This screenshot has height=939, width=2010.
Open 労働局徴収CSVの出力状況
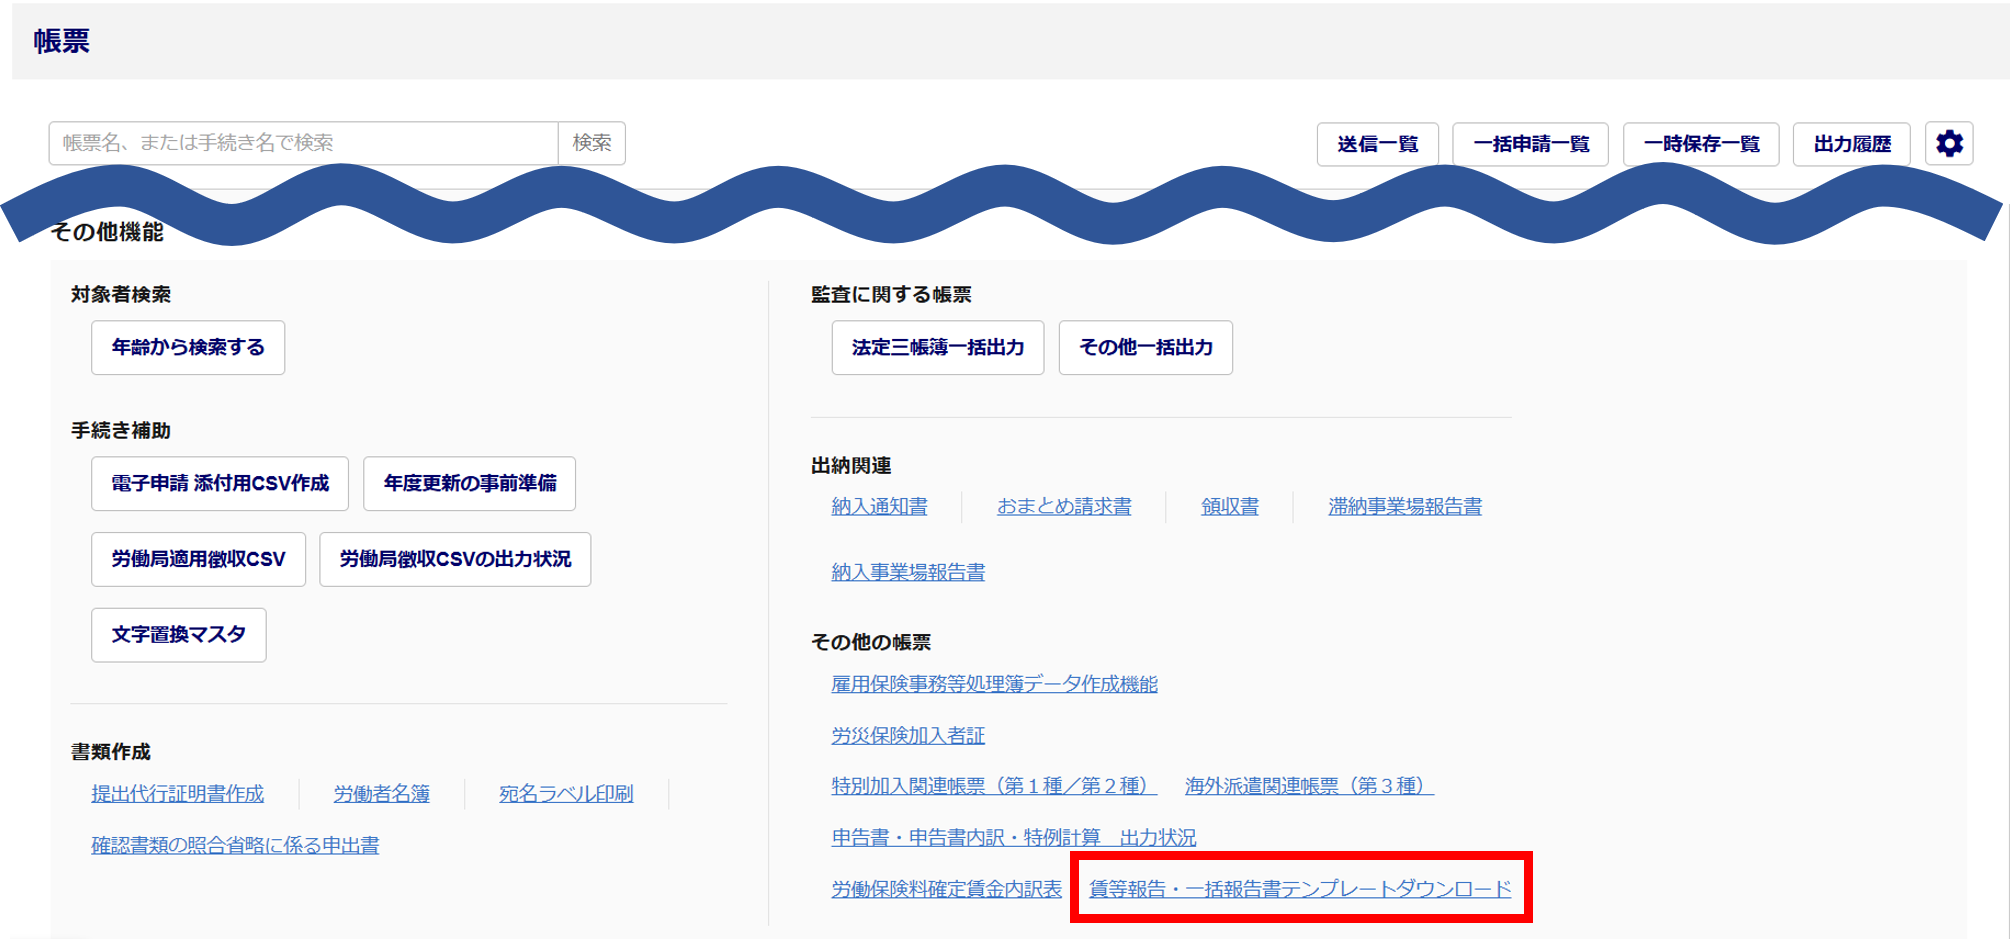click(455, 559)
